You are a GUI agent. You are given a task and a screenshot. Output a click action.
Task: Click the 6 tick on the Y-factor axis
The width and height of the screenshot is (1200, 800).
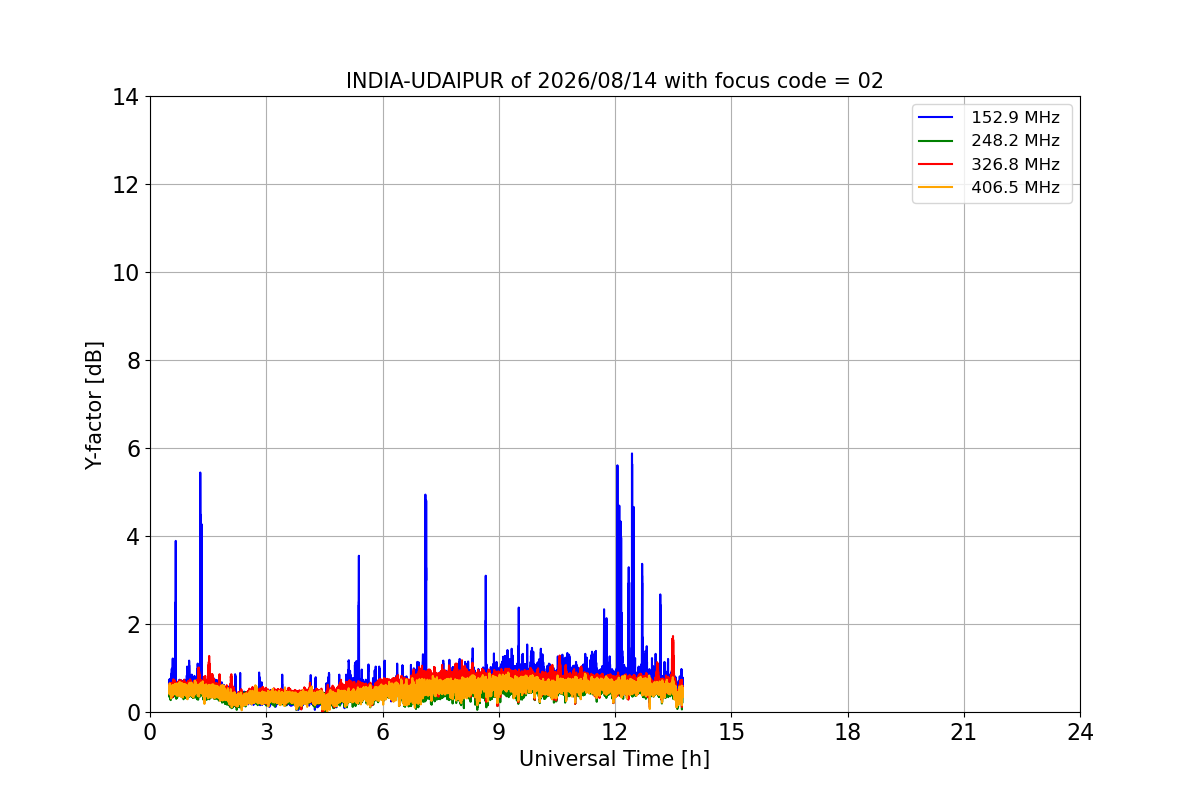[131, 448]
